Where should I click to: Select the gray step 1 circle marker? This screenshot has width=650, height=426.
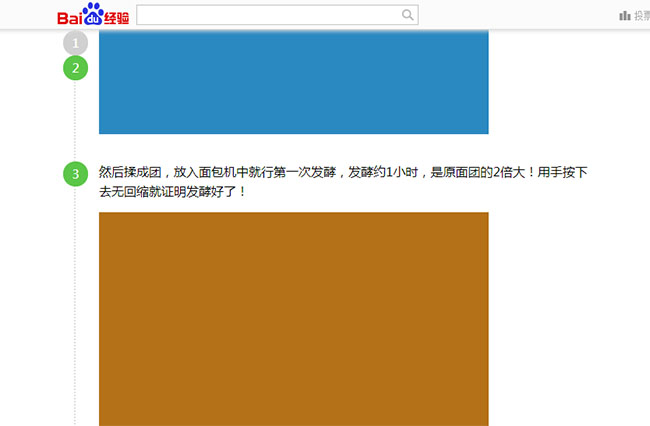pyautogui.click(x=75, y=44)
